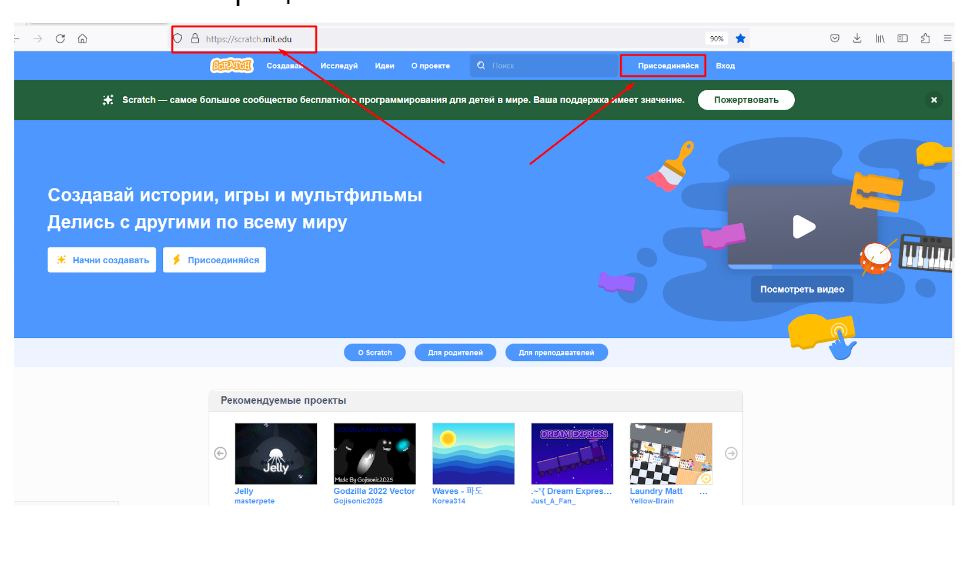Open the Godzilla 2022 Vector thumbnail

[375, 454]
